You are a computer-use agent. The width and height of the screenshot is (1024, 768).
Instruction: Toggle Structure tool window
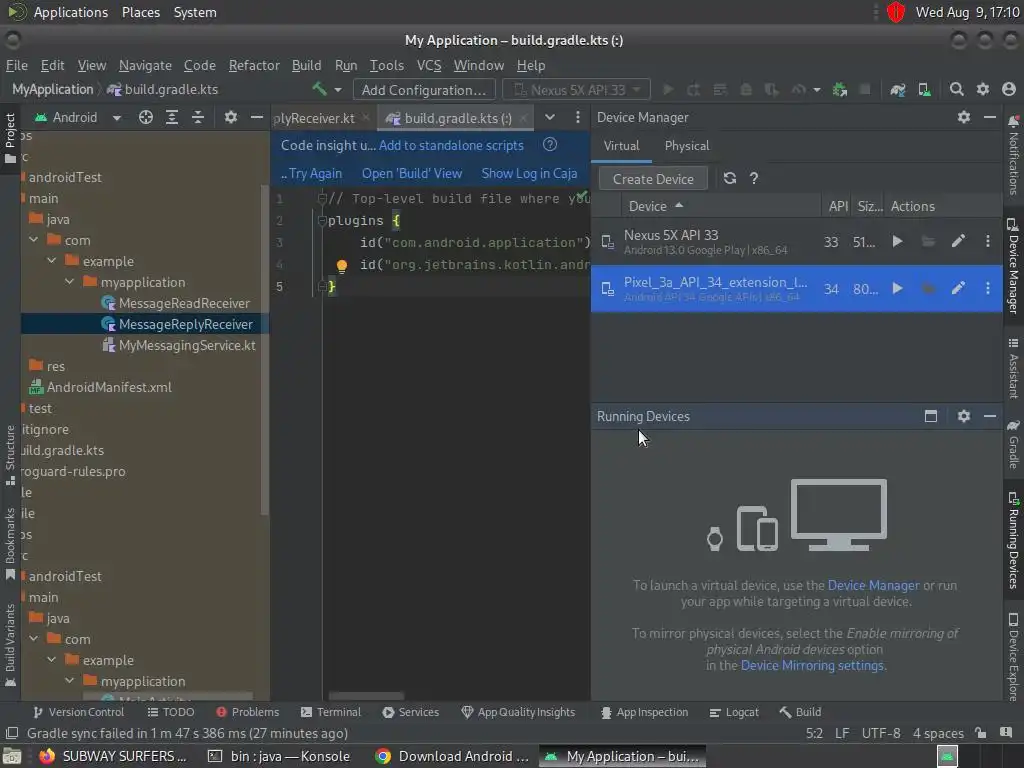(10, 455)
